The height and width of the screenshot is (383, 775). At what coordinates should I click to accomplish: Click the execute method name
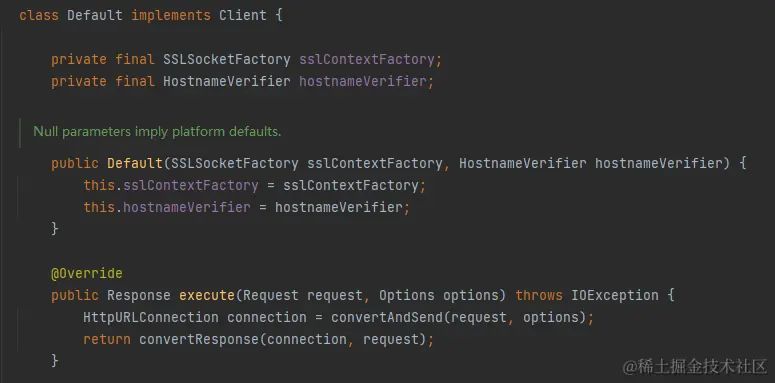coord(207,296)
